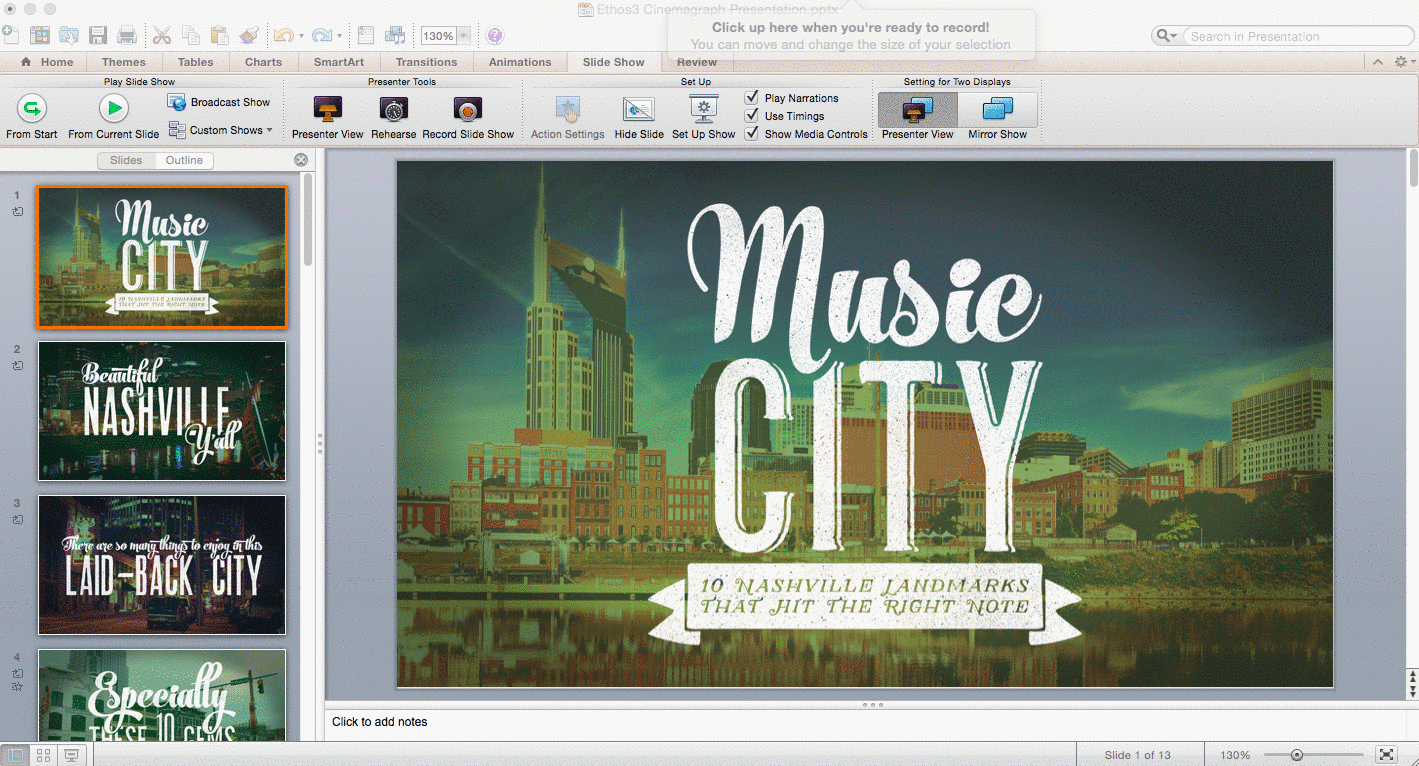
Task: Click next slide arrow on right scrollbar
Action: pos(1412,692)
